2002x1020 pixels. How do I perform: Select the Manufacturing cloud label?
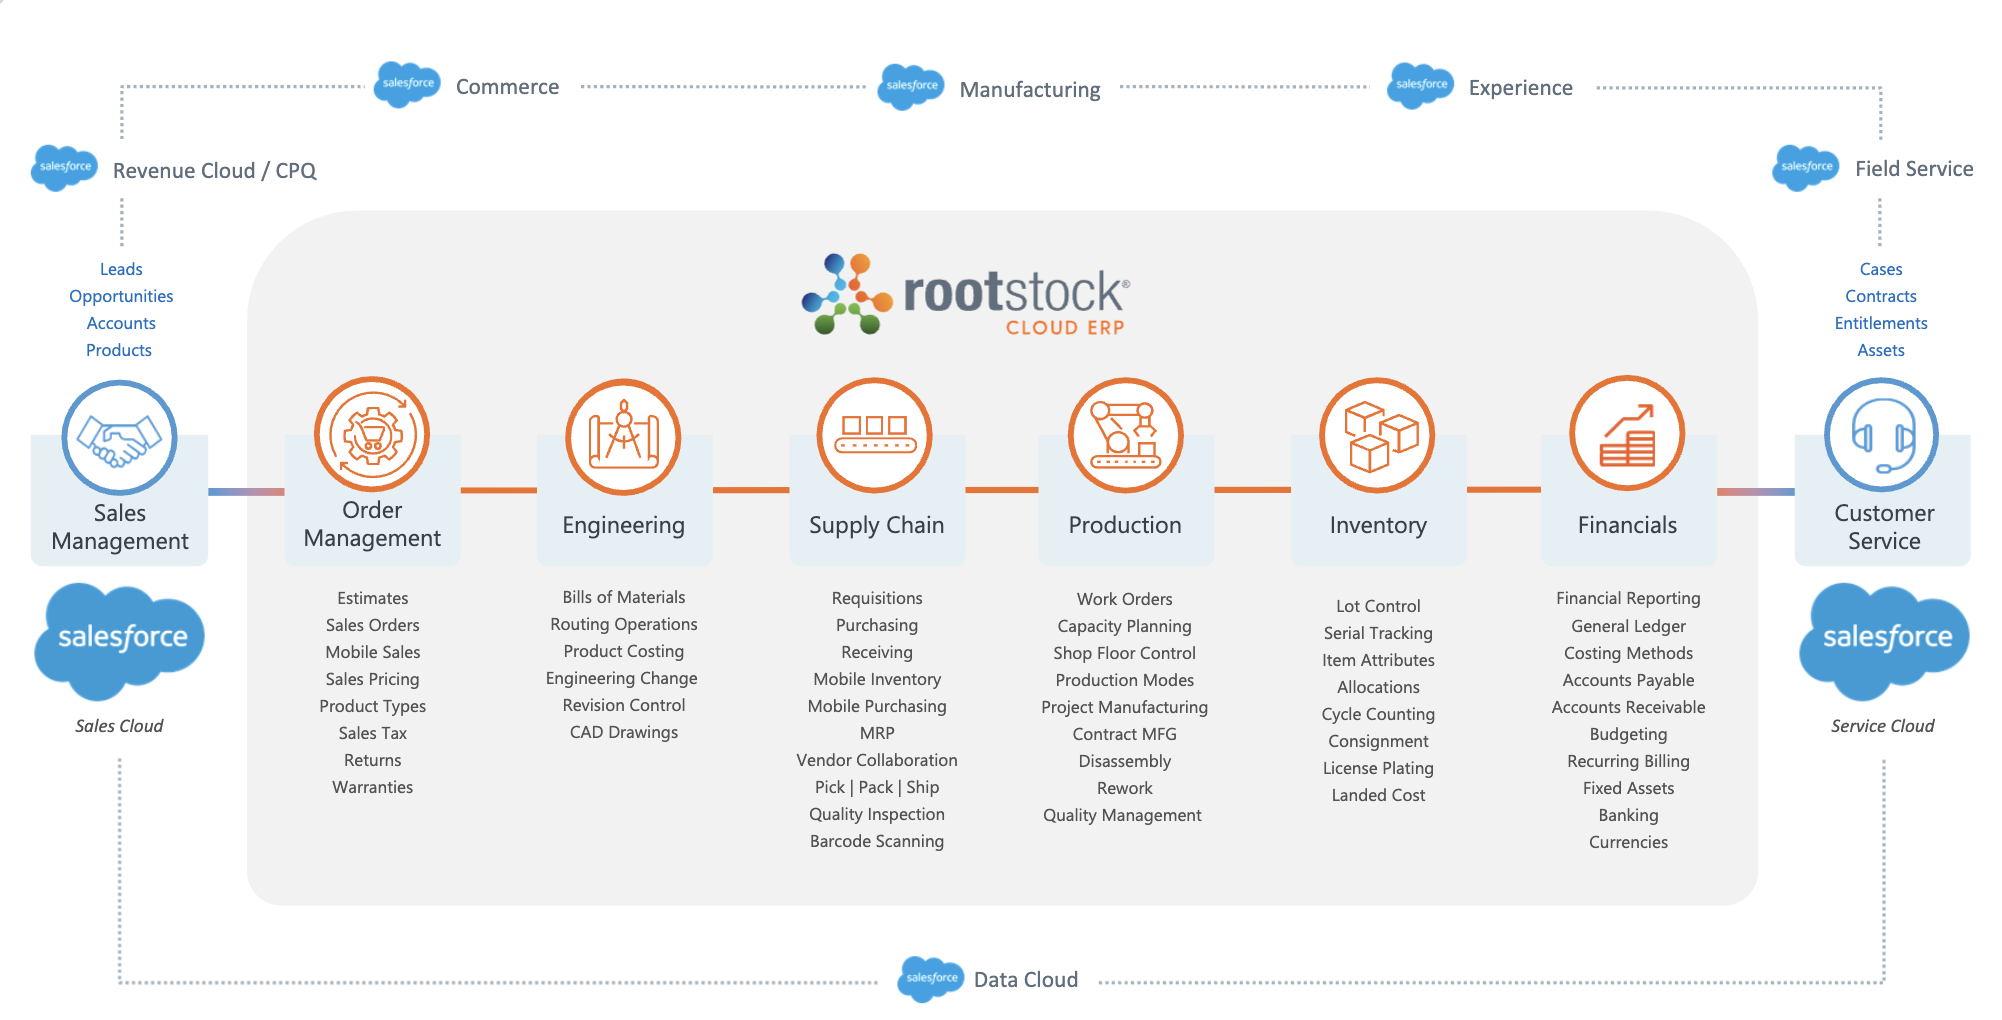coord(1030,90)
